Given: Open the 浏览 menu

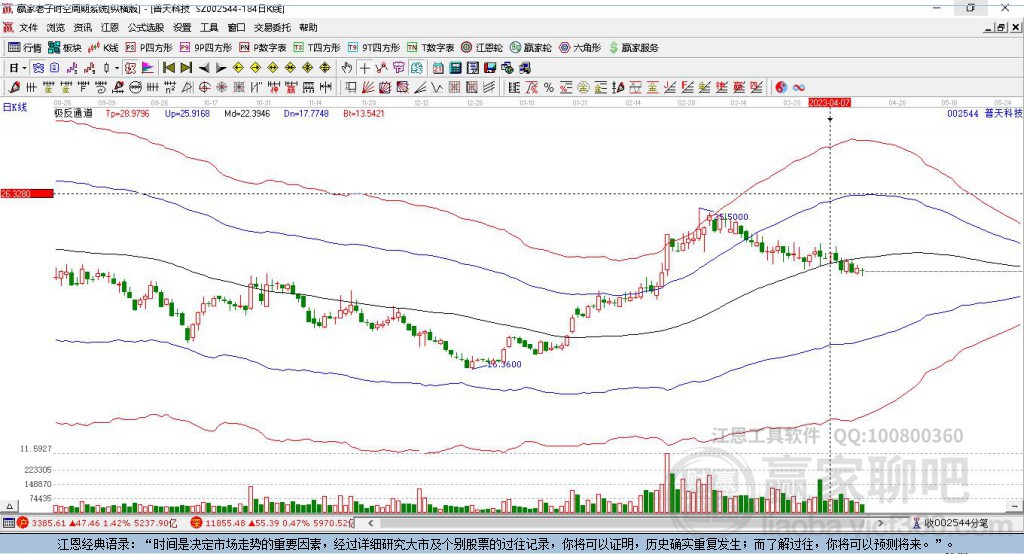Looking at the screenshot, I should pyautogui.click(x=56, y=27).
